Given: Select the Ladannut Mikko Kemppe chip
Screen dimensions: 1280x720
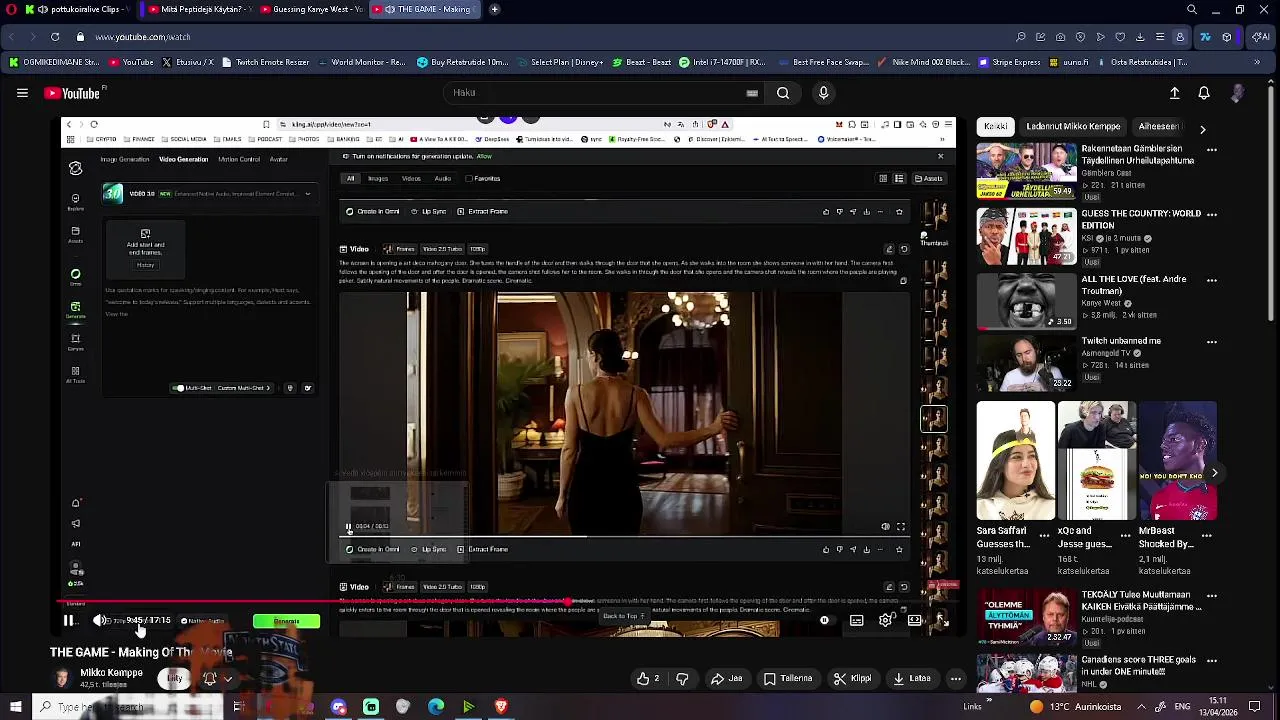Looking at the screenshot, I should (x=1073, y=127).
